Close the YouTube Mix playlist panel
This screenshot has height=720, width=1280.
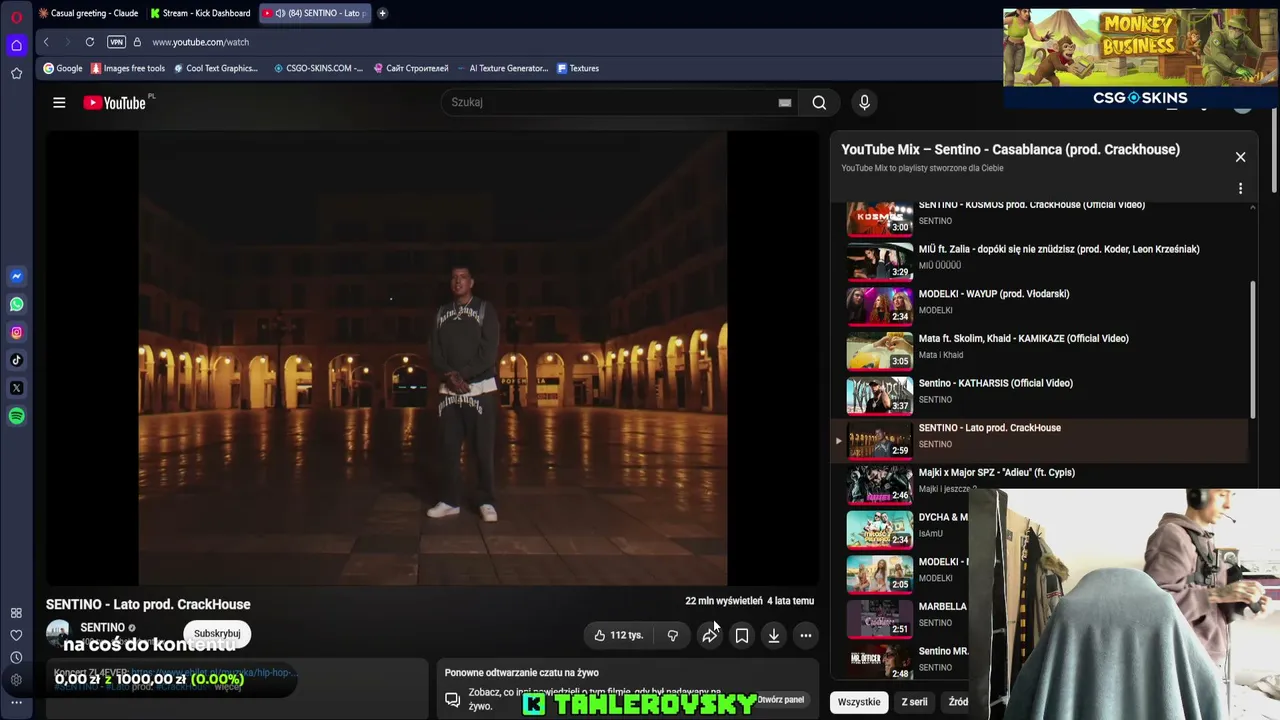(x=1240, y=157)
